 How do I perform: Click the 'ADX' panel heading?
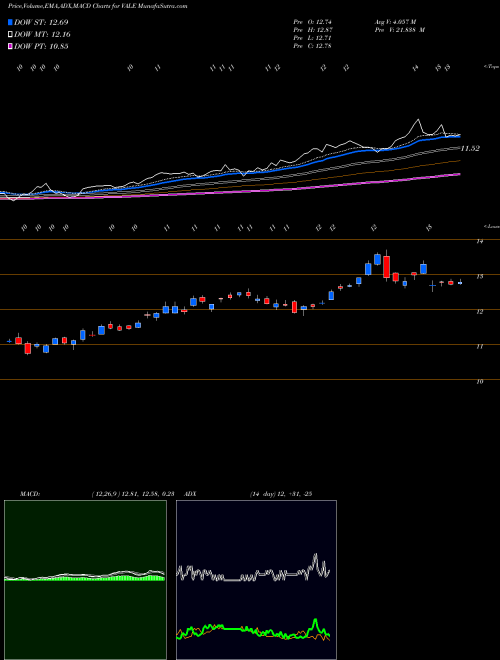pos(191,494)
